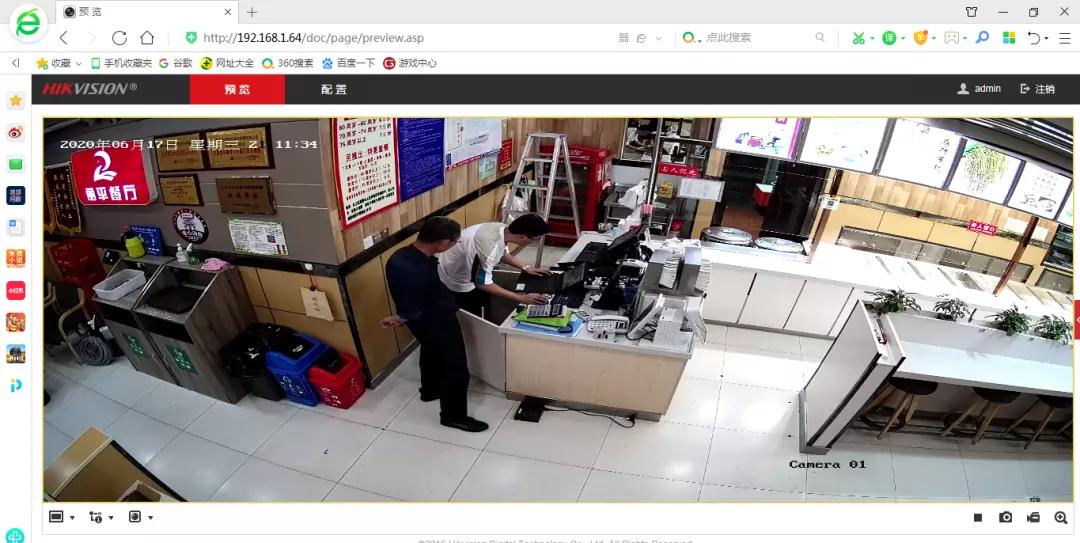Image resolution: width=1080 pixels, height=543 pixels.
Task: Click the picture frame extension icon
Action: 952,38
